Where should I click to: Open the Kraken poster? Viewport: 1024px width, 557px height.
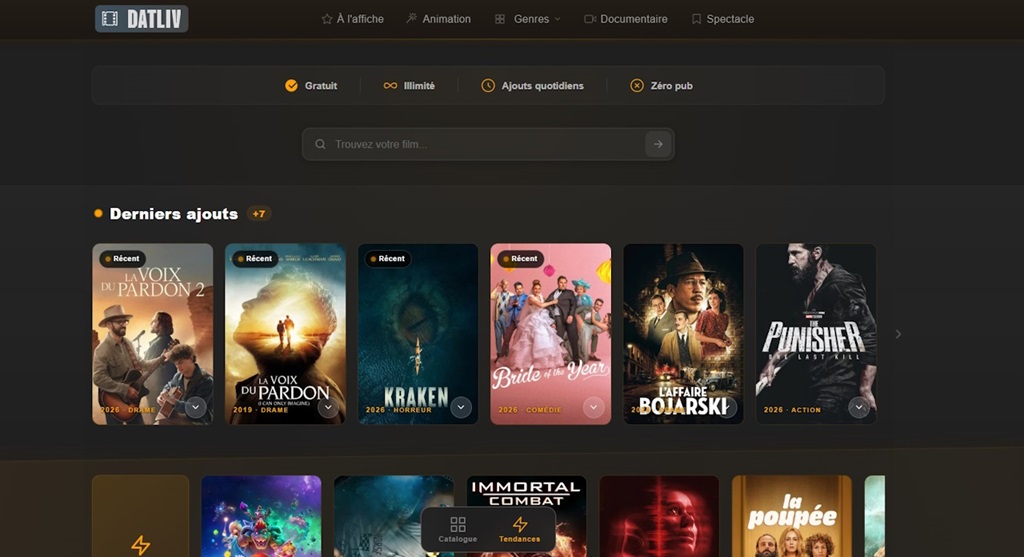coord(418,334)
